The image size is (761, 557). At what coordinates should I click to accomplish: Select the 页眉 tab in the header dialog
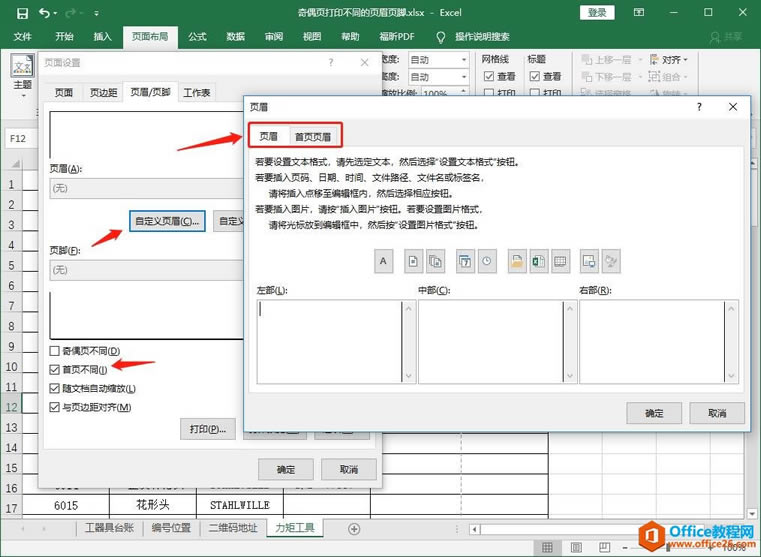pyautogui.click(x=268, y=136)
